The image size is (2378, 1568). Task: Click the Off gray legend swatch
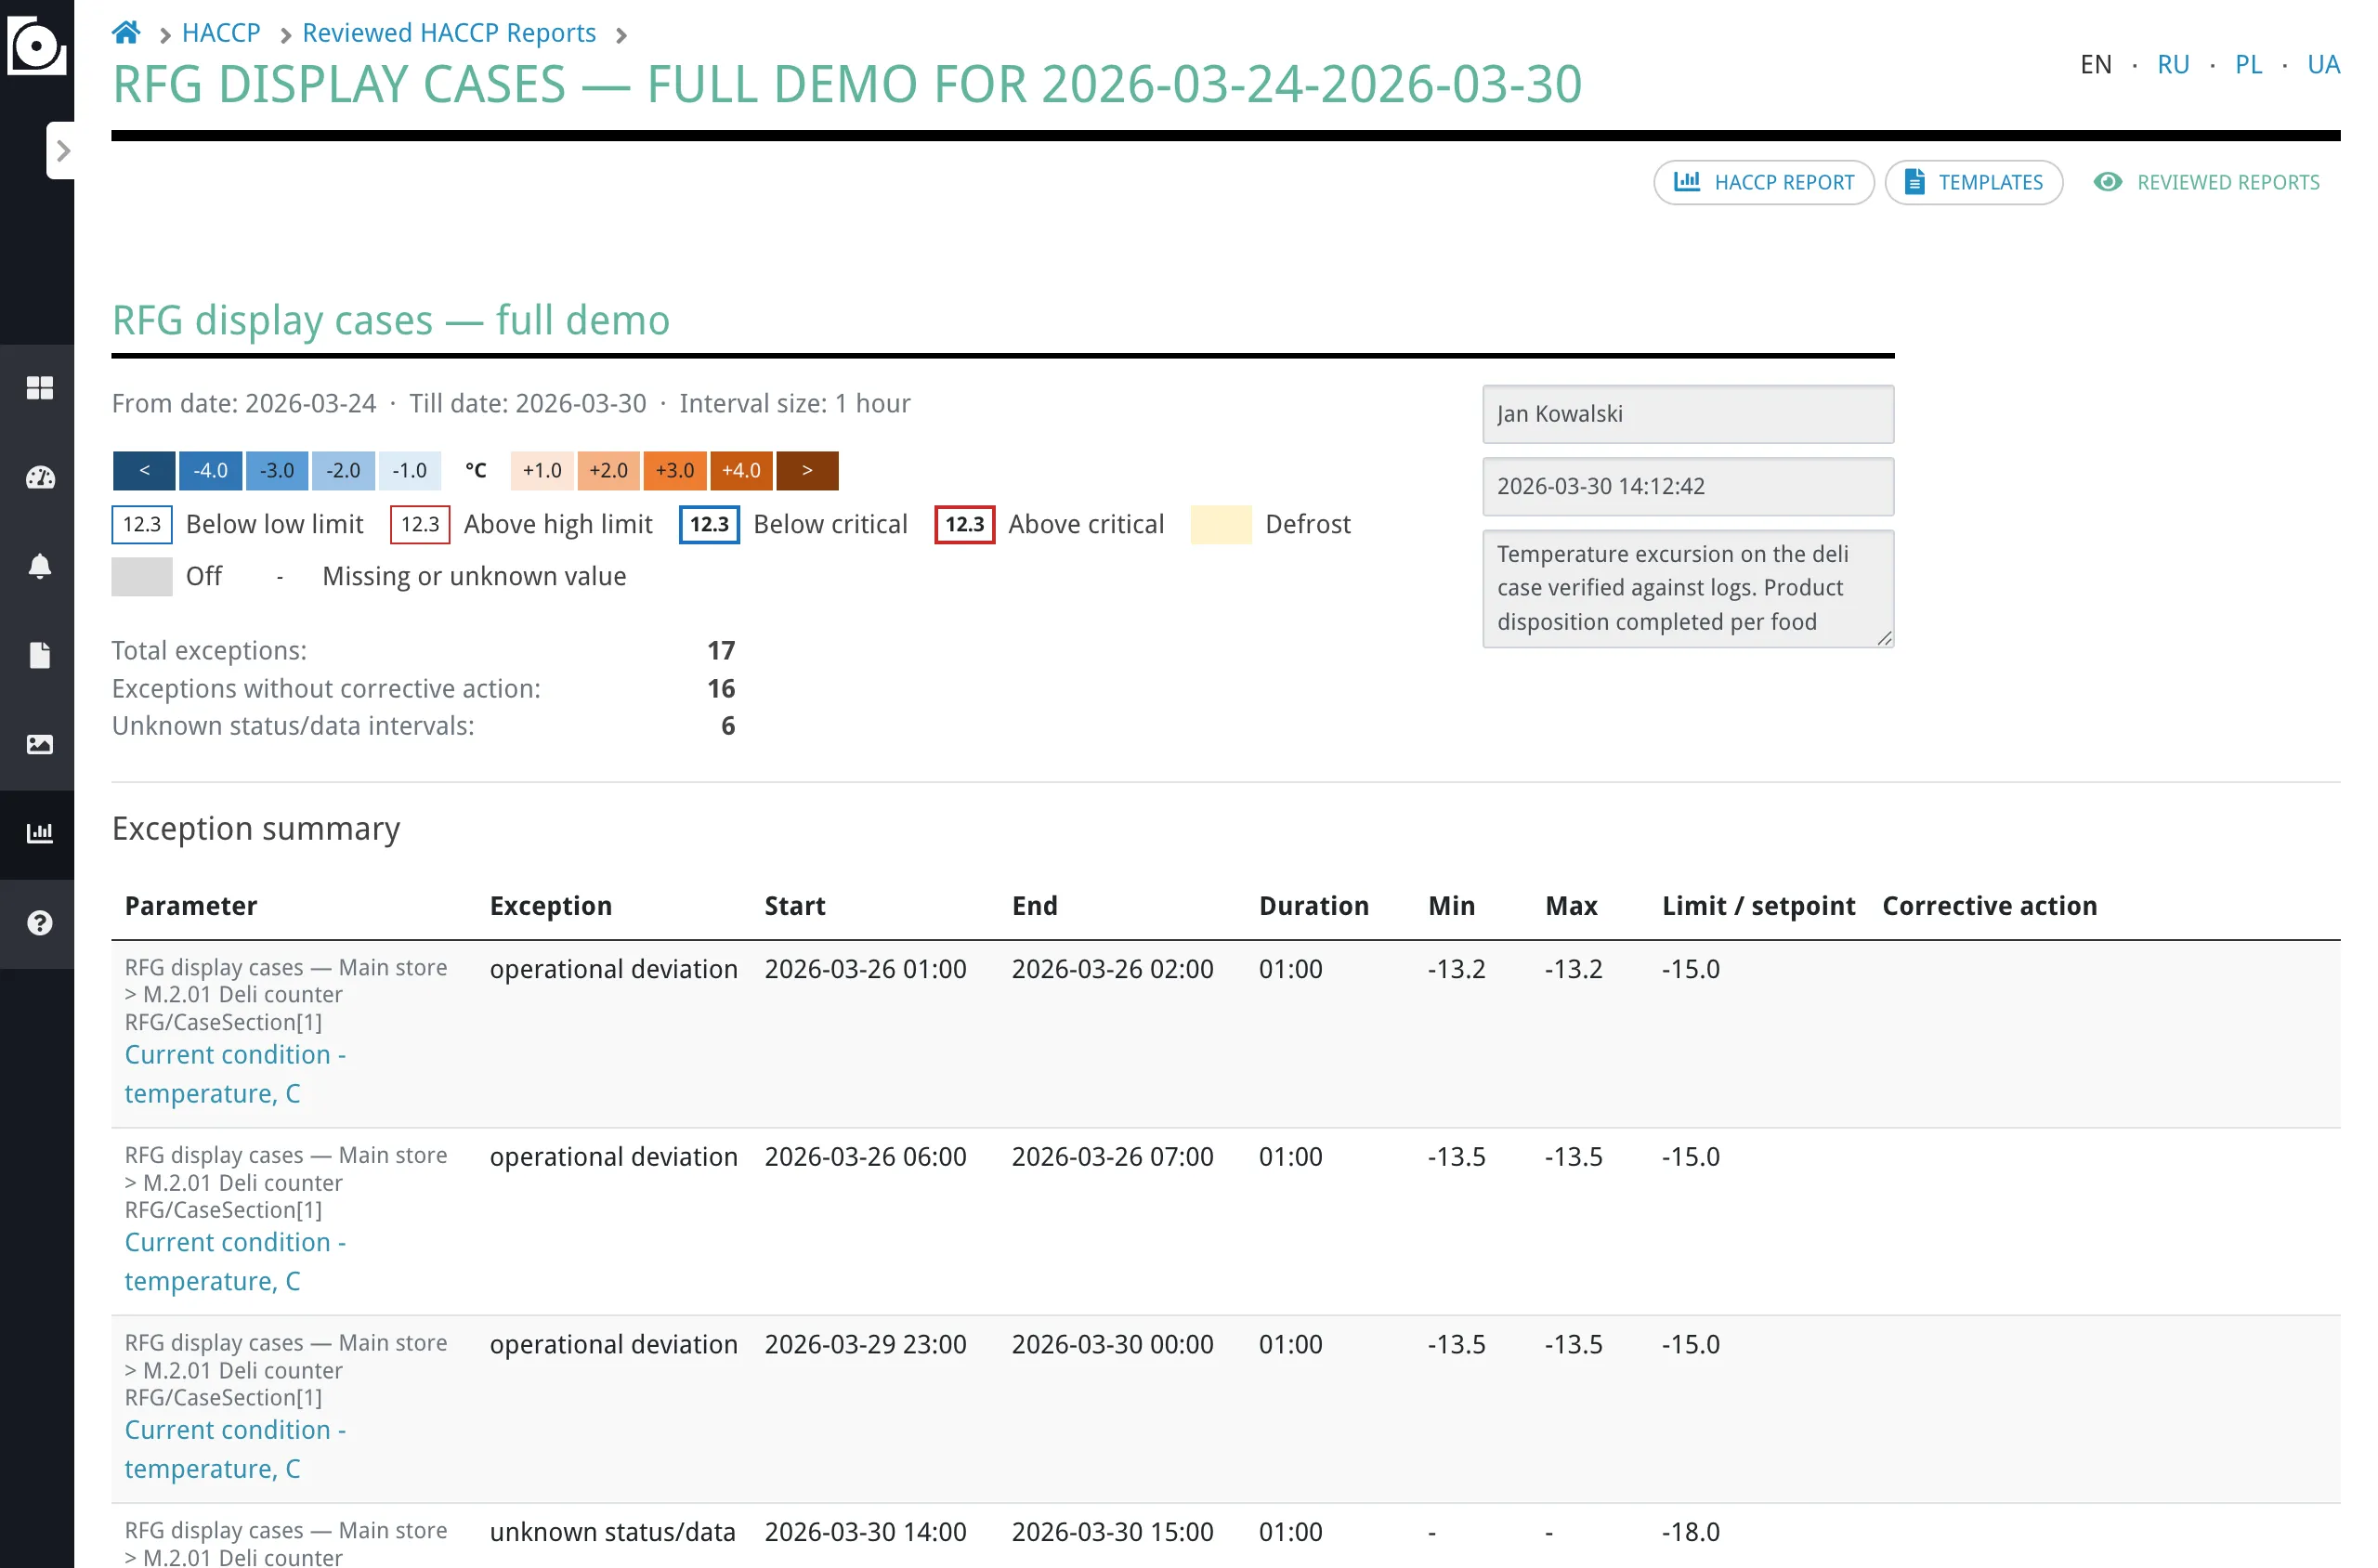pyautogui.click(x=142, y=577)
